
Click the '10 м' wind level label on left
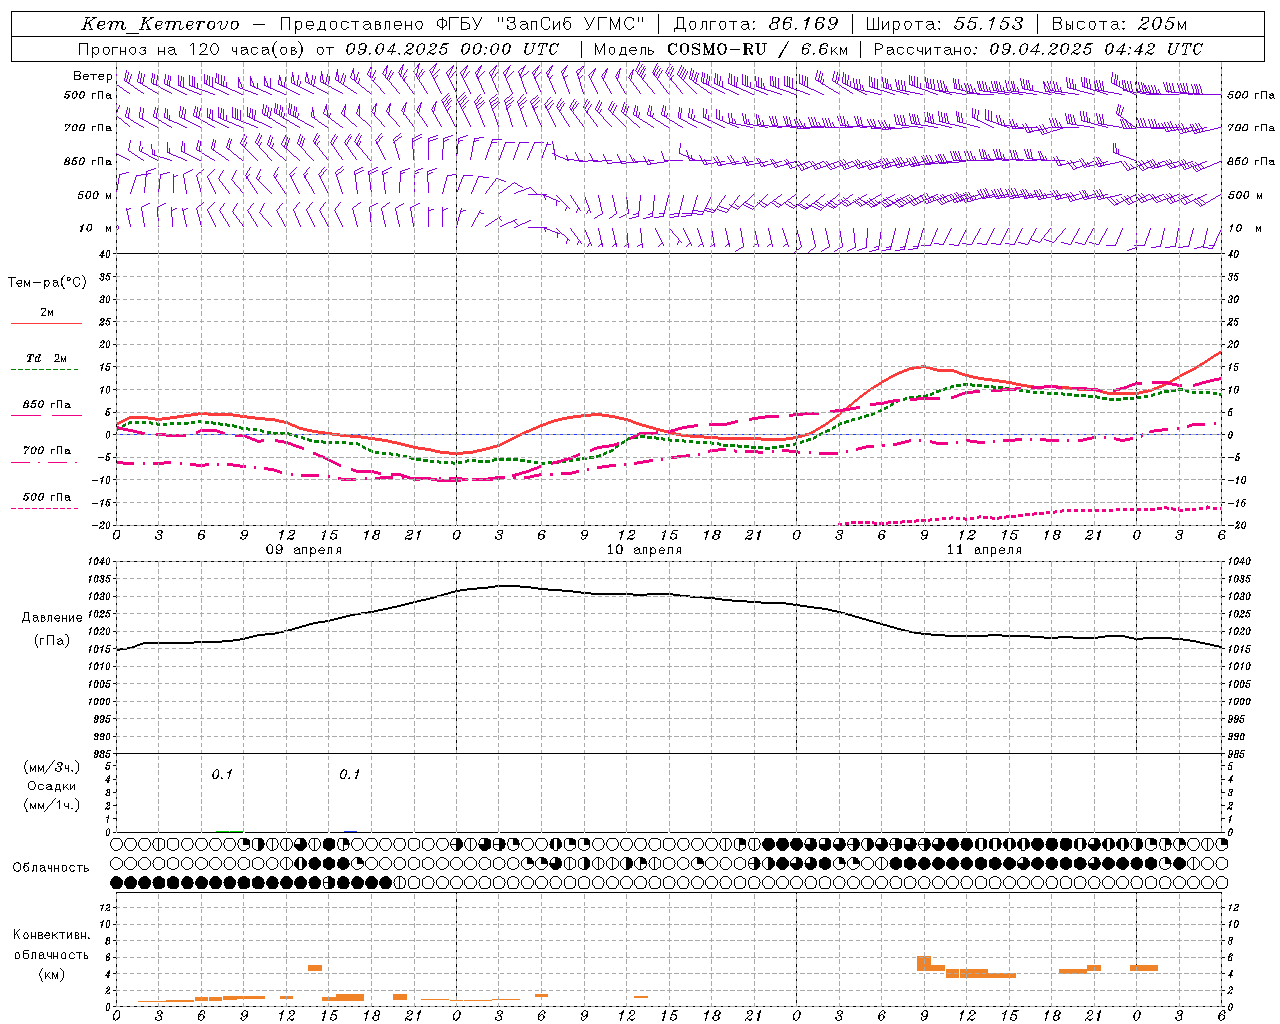[x=96, y=228]
